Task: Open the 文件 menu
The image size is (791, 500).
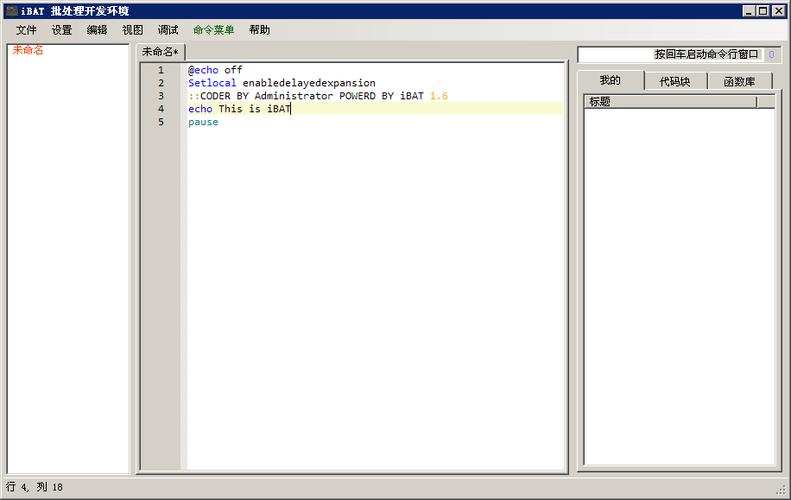Action: click(x=26, y=30)
